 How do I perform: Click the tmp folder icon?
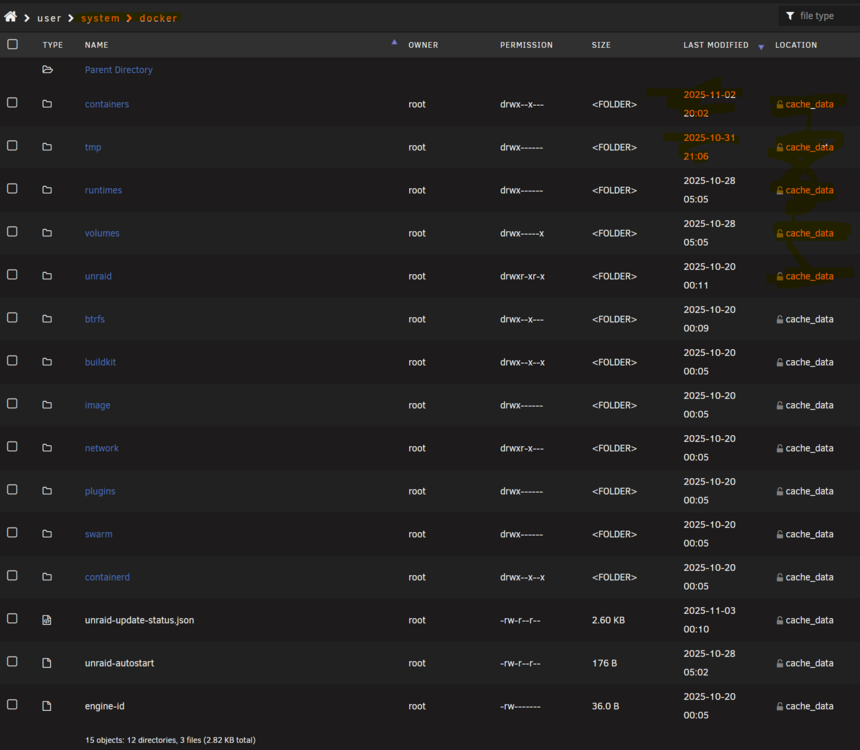[47, 147]
